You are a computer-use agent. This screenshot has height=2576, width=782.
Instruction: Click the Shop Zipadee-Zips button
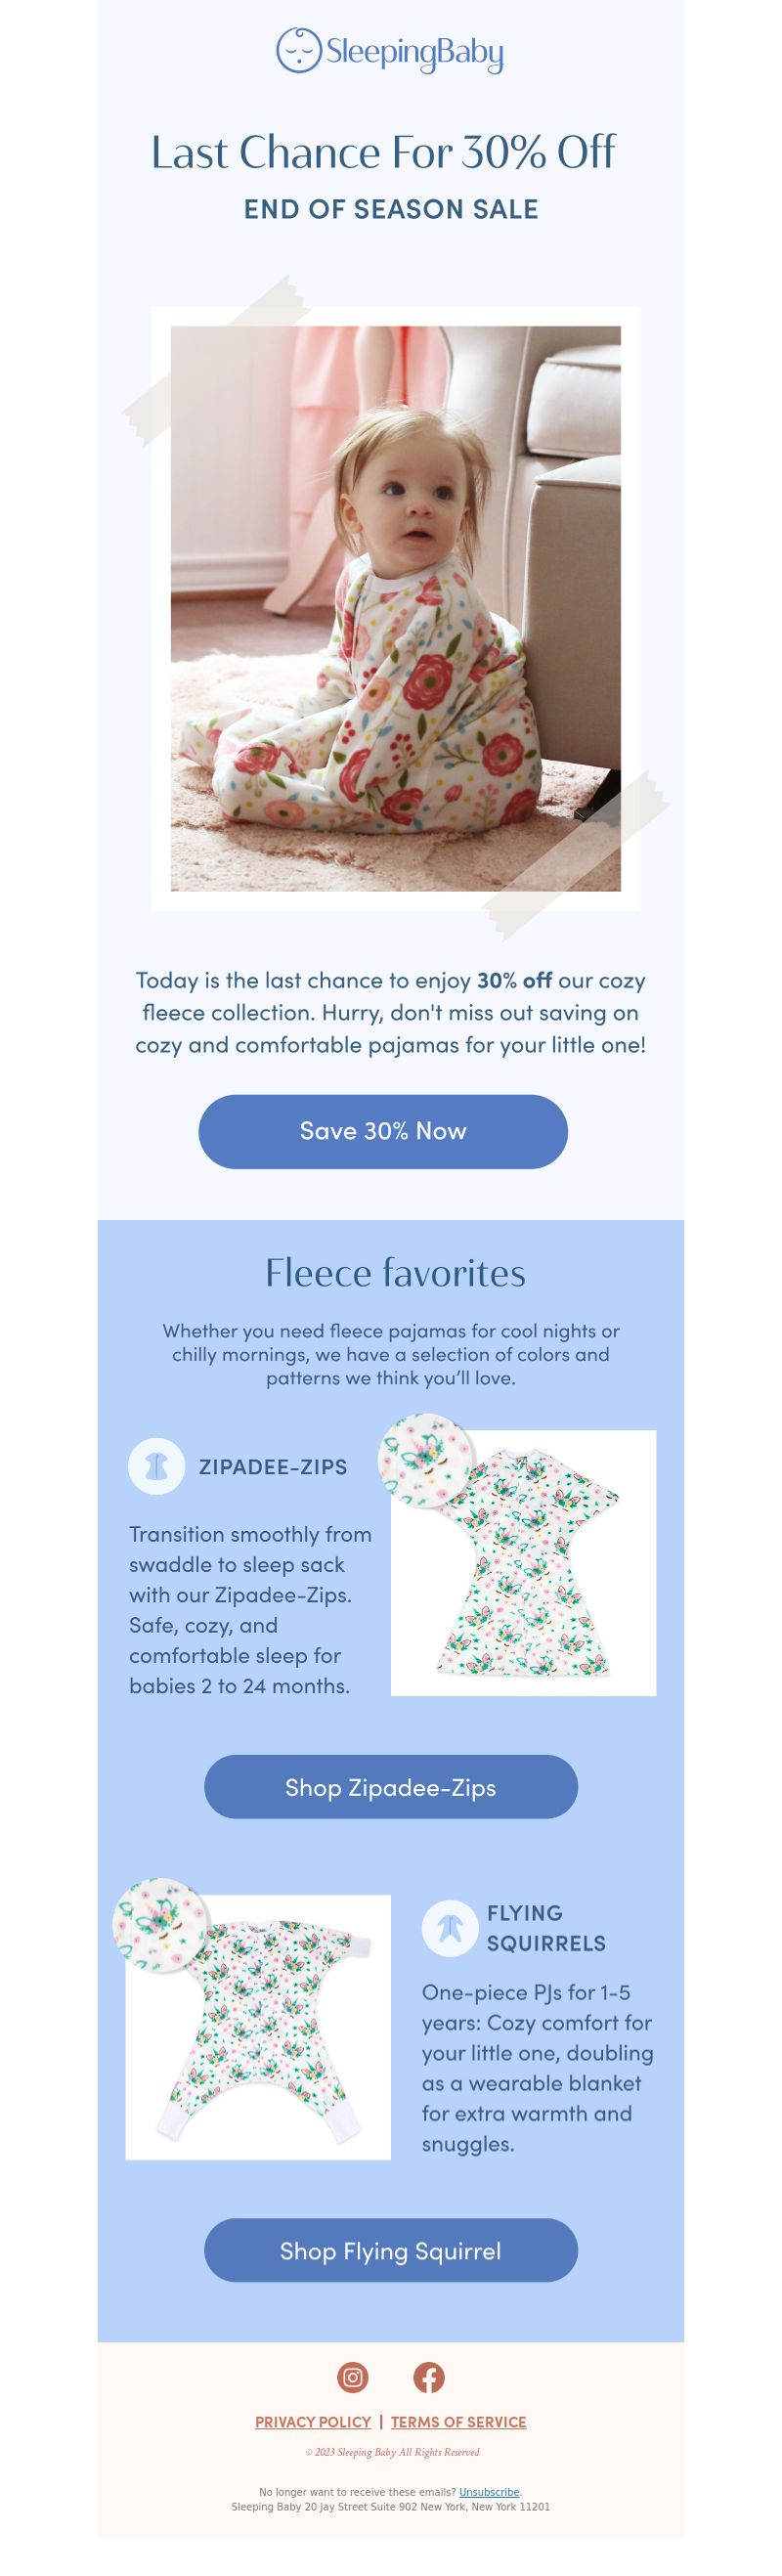pyautogui.click(x=391, y=1786)
